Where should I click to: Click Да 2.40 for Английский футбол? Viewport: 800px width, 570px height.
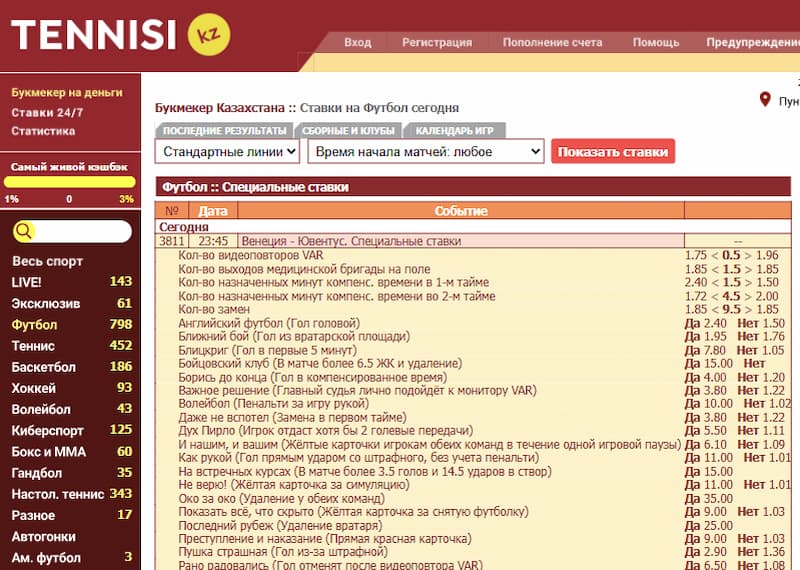click(x=706, y=323)
